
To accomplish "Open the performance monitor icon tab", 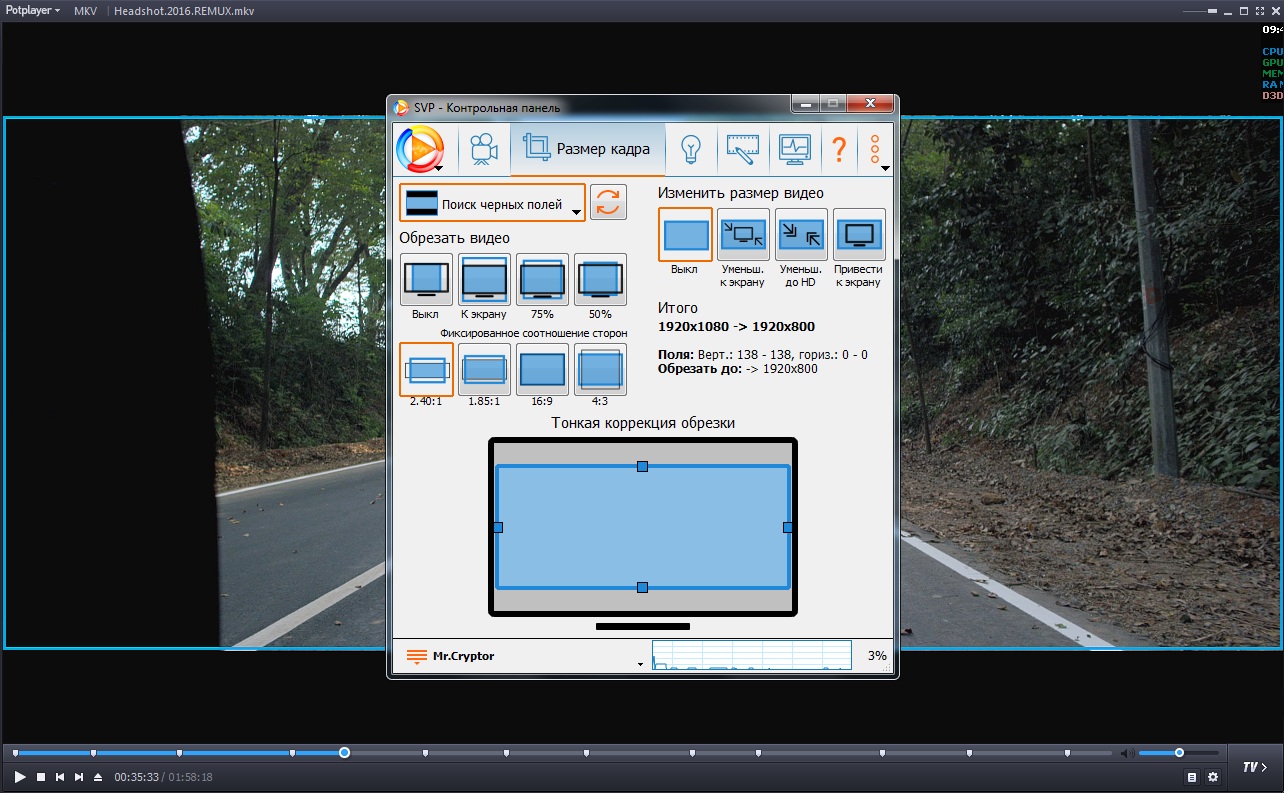I will (795, 149).
